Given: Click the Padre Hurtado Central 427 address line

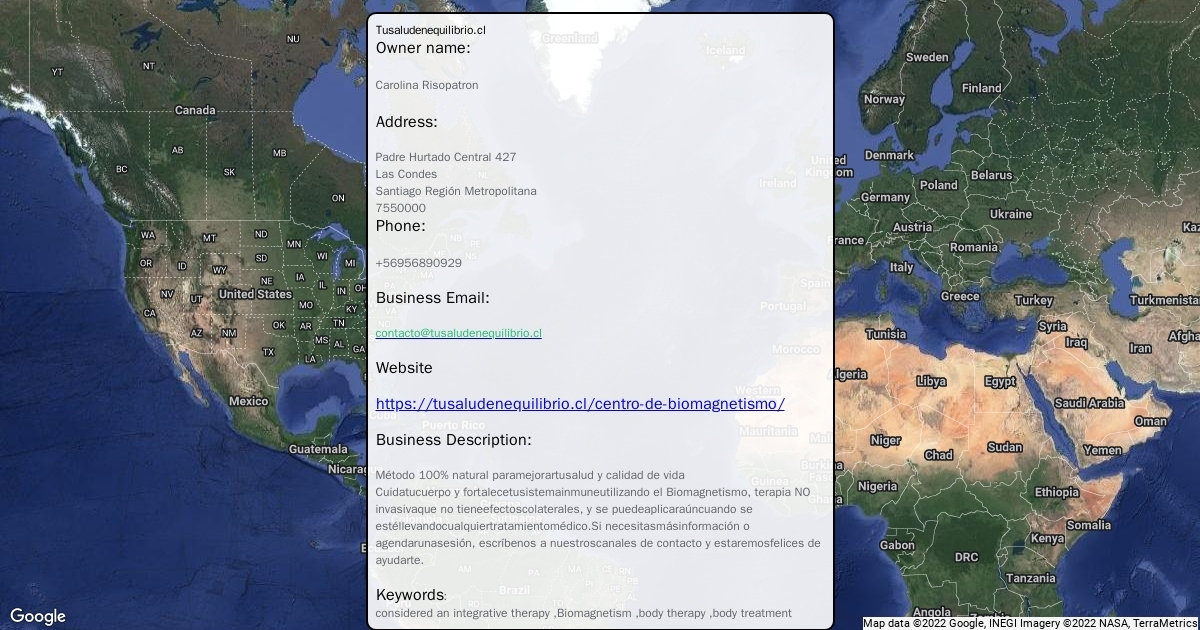Looking at the screenshot, I should (x=446, y=157).
